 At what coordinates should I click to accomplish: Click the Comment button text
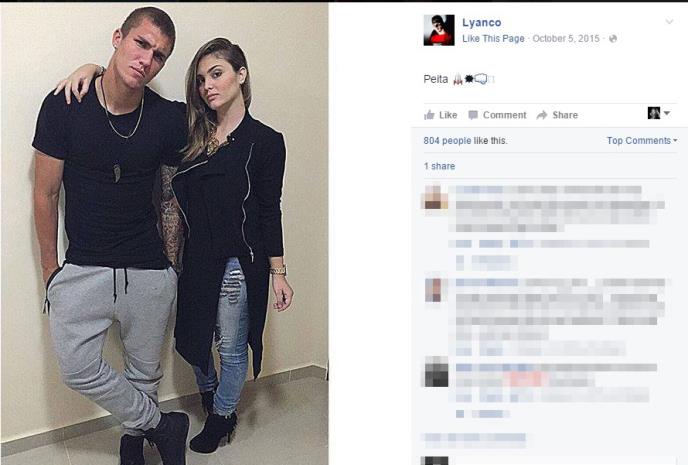pos(505,115)
